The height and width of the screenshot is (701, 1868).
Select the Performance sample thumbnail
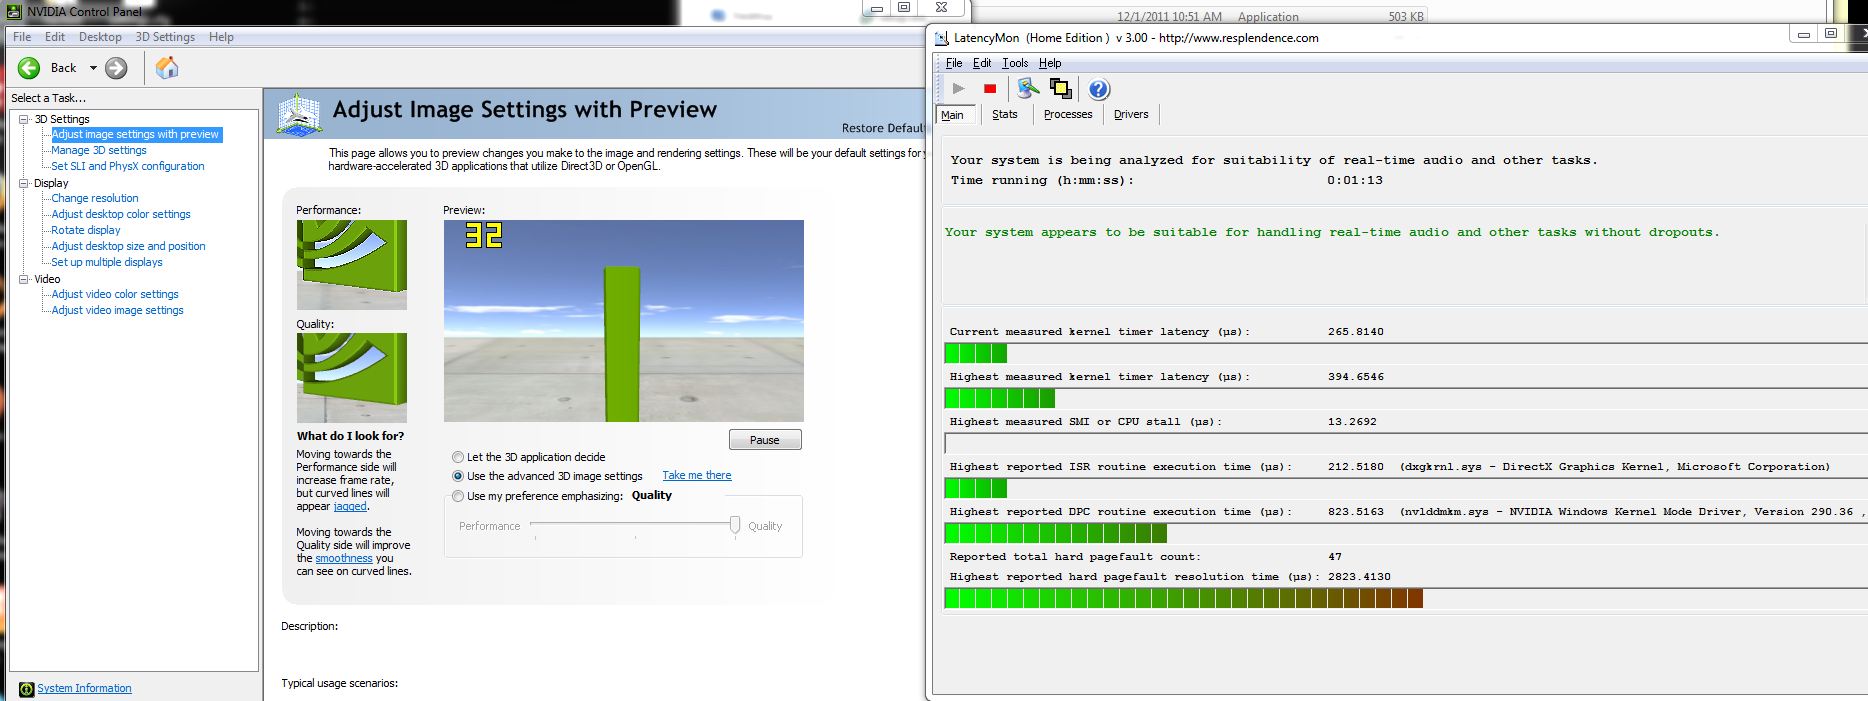352,265
